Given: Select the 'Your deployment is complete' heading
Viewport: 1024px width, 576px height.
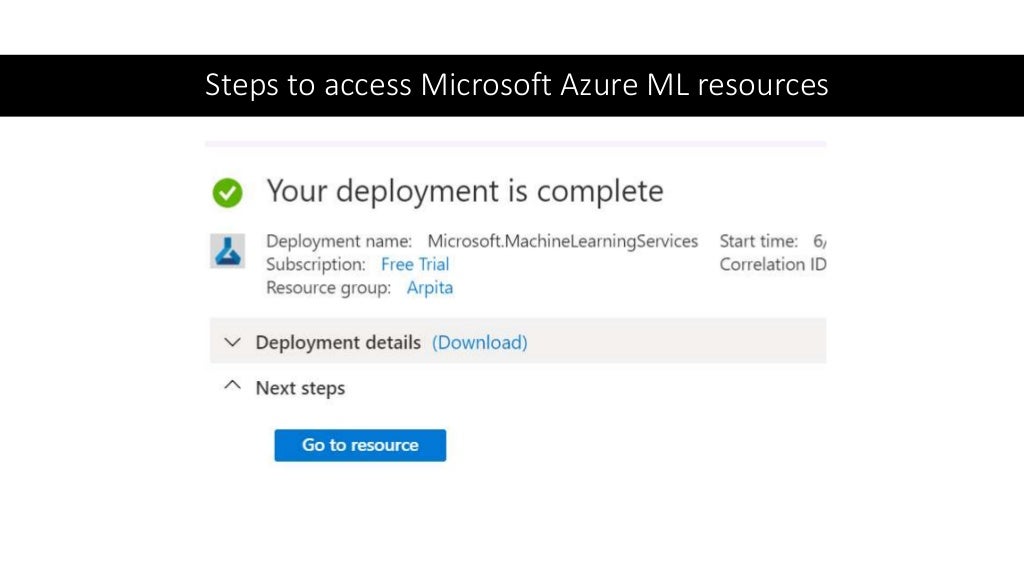Looking at the screenshot, I should [x=465, y=191].
